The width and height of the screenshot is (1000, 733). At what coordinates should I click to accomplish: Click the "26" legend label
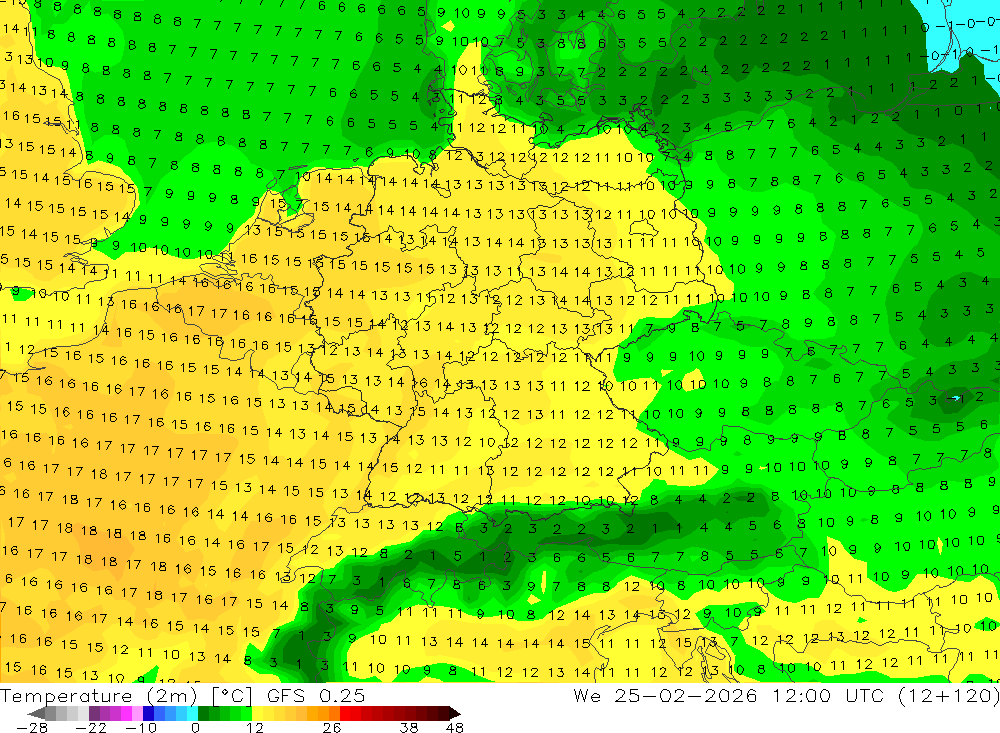coord(332,727)
